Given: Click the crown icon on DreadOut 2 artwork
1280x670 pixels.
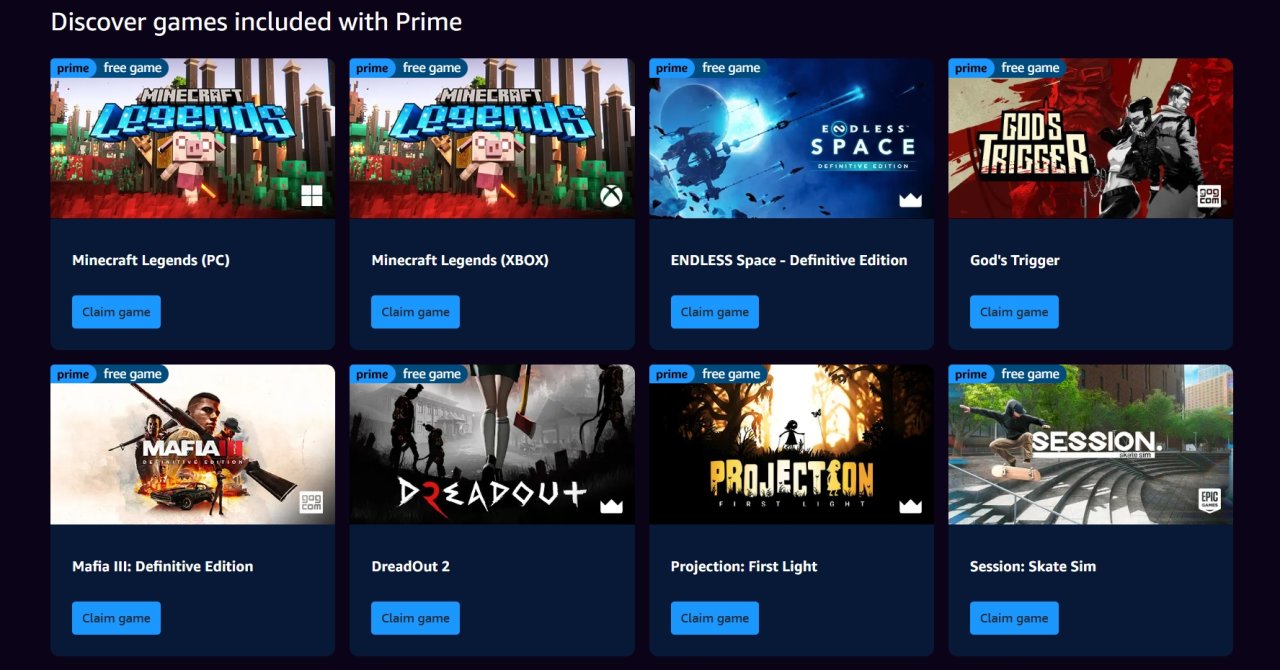Looking at the screenshot, I should pyautogui.click(x=611, y=506).
